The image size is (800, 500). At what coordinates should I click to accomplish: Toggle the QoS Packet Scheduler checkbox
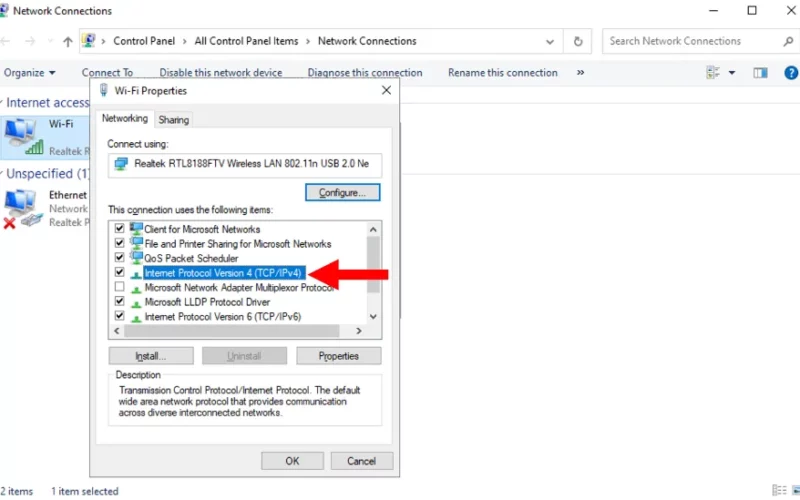pos(119,257)
